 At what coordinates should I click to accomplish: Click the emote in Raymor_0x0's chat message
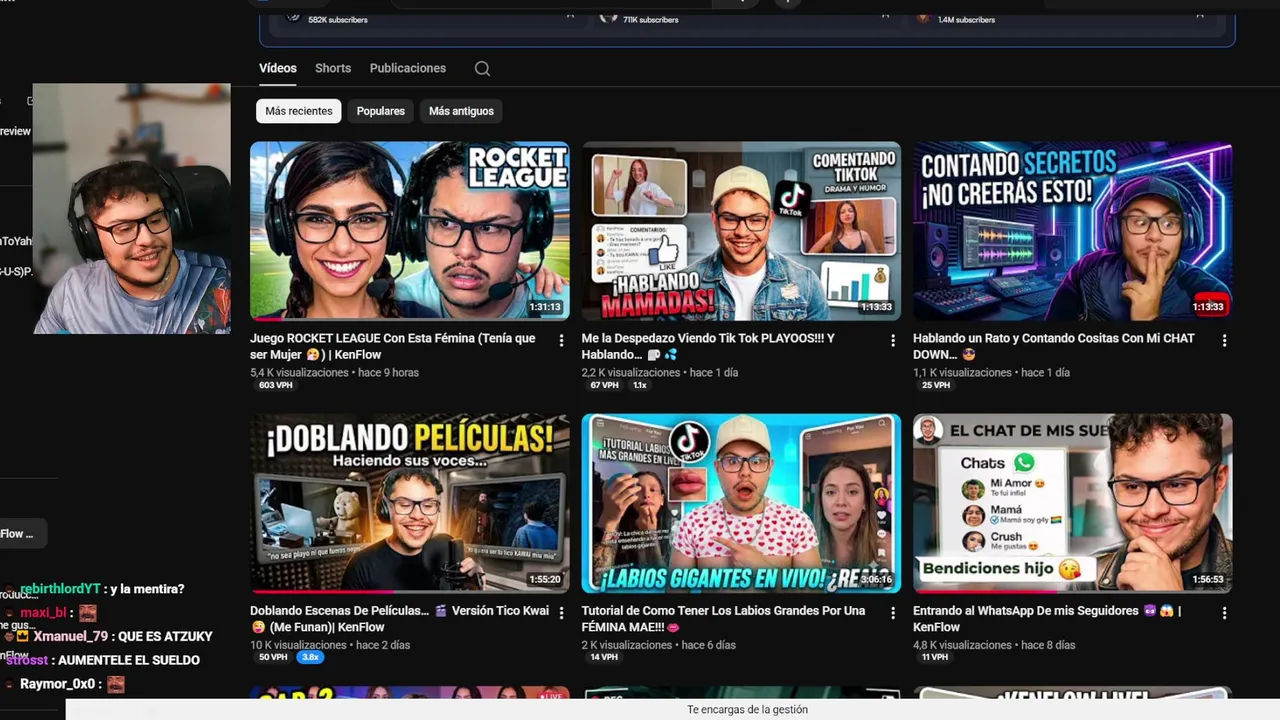click(116, 684)
